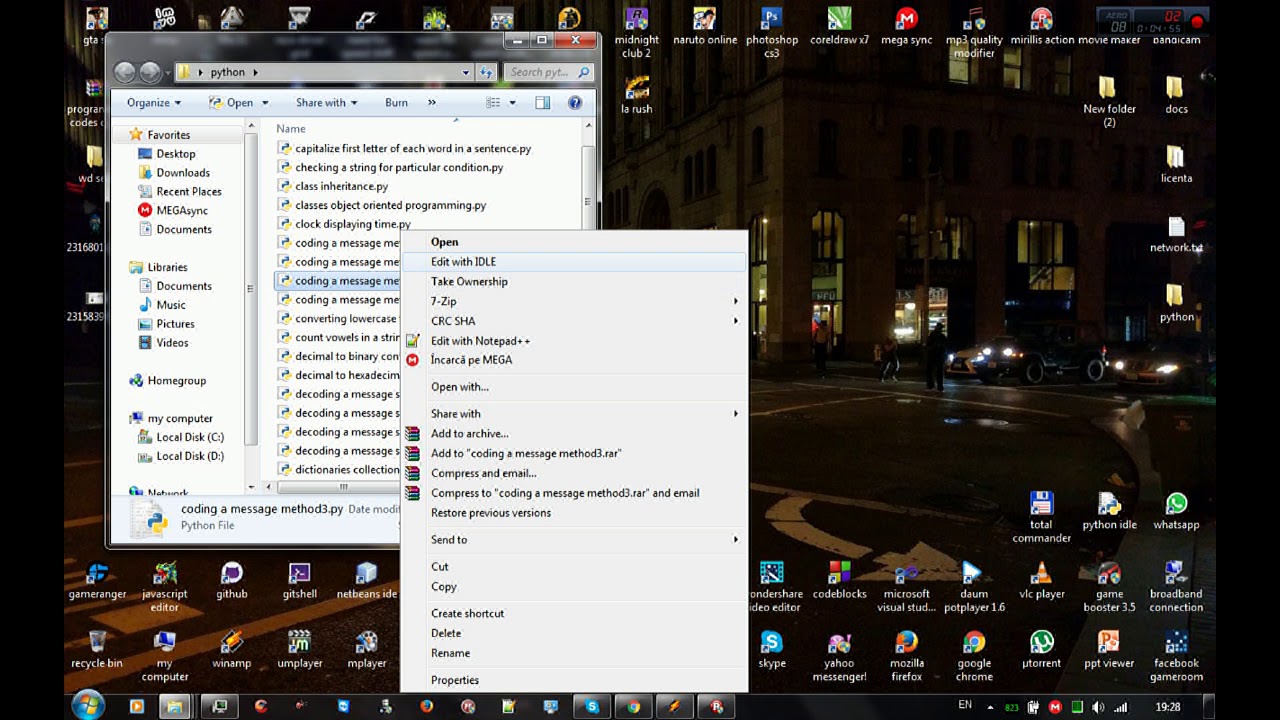Select Edit with Notepad++ menu entry

click(x=480, y=341)
